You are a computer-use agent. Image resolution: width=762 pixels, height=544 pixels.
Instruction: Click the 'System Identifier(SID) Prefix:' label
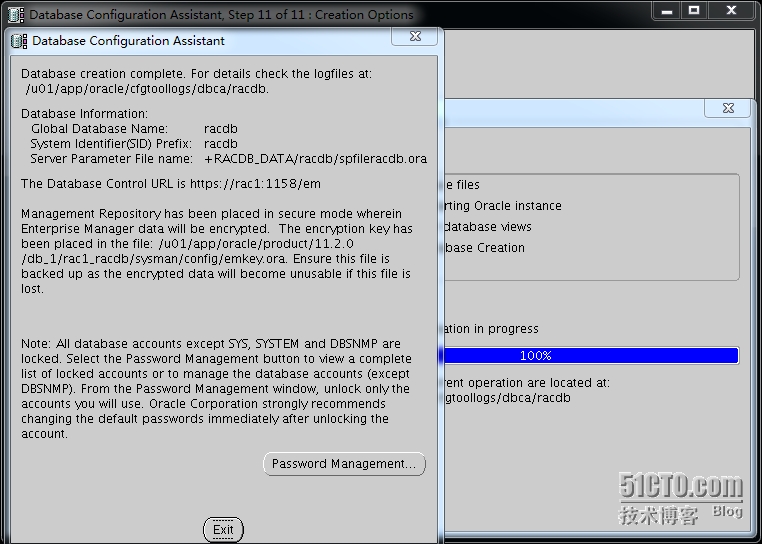pyautogui.click(x=111, y=144)
